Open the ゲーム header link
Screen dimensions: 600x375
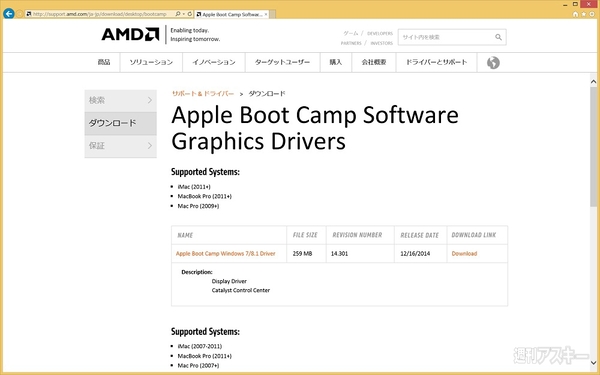(351, 33)
